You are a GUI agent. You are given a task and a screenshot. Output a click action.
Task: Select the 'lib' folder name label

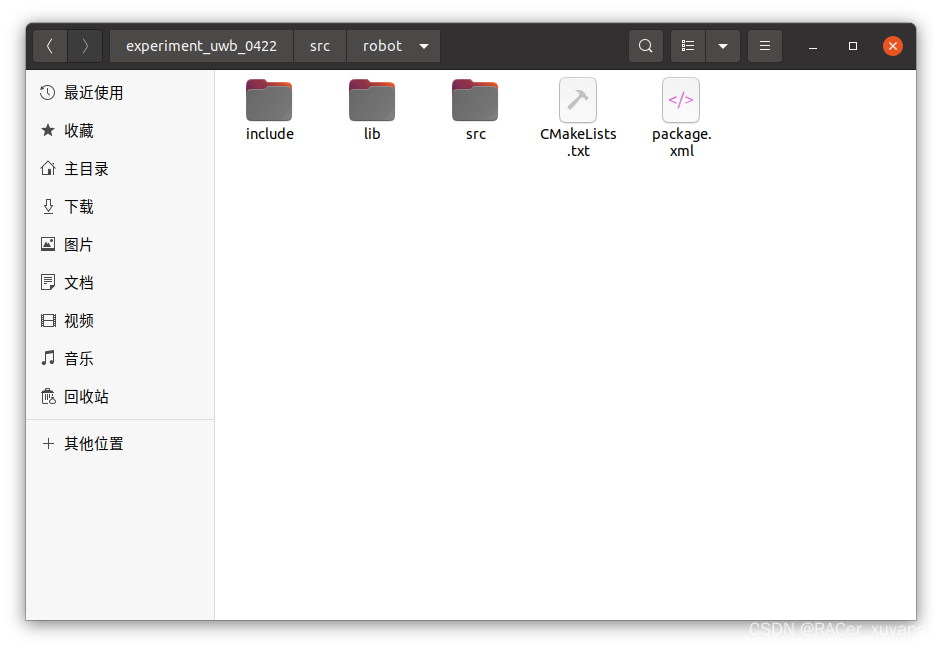(372, 134)
